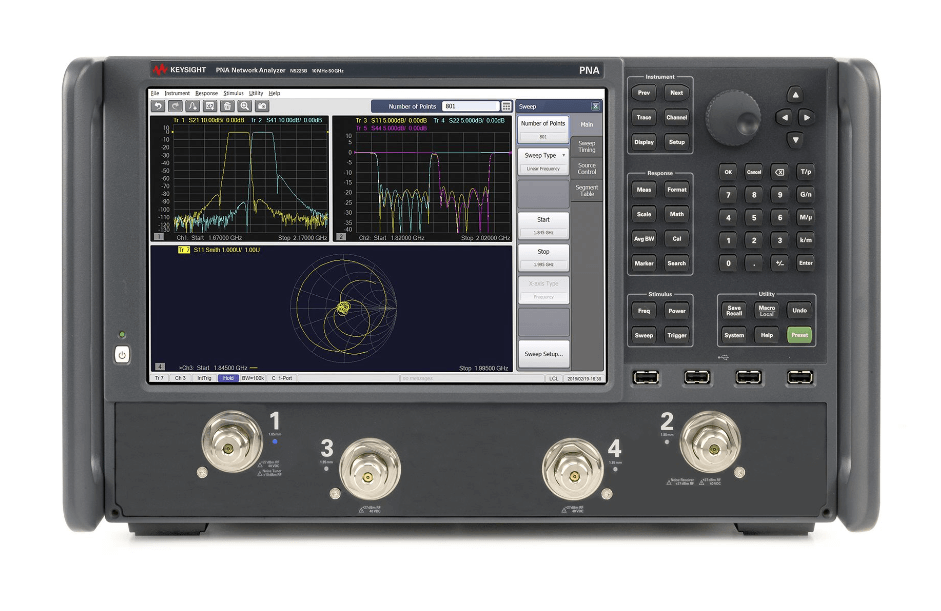Image resolution: width=941 pixels, height=611 pixels.
Task: Switch to the Segment Table tab
Action: (588, 191)
